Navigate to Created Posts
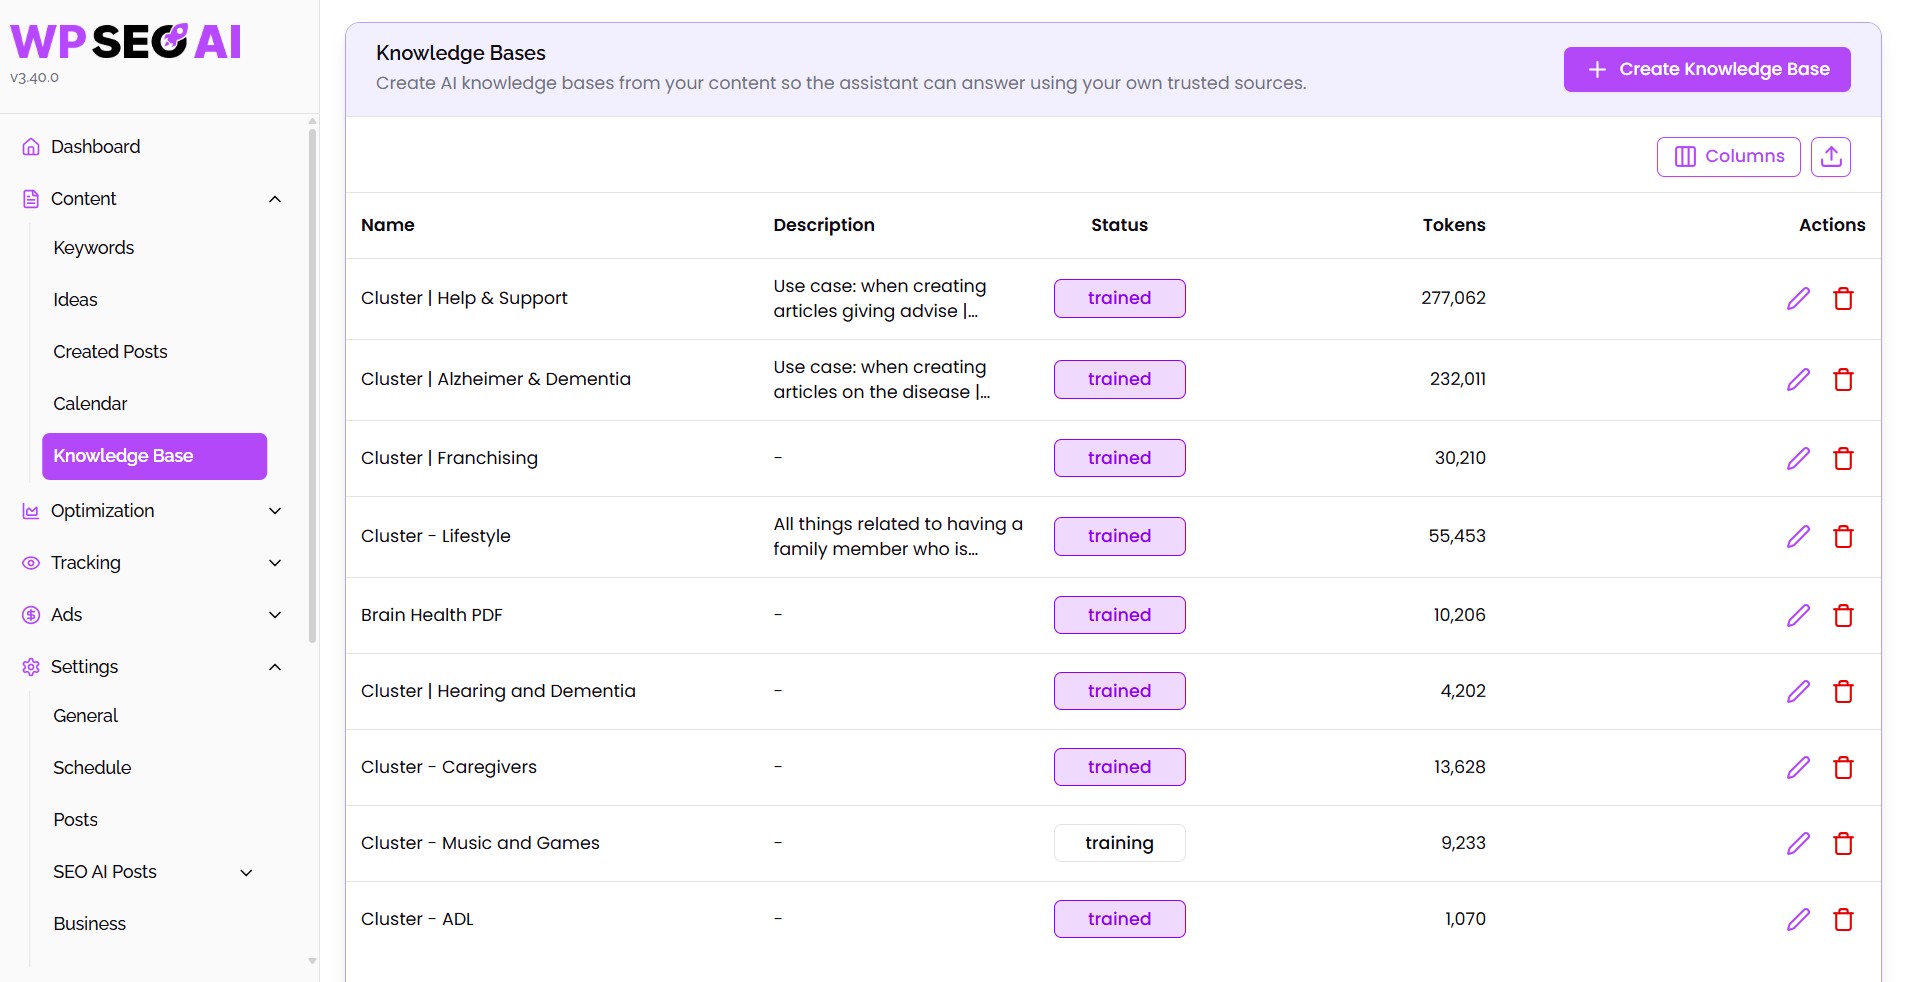The image size is (1906, 982). 110,352
